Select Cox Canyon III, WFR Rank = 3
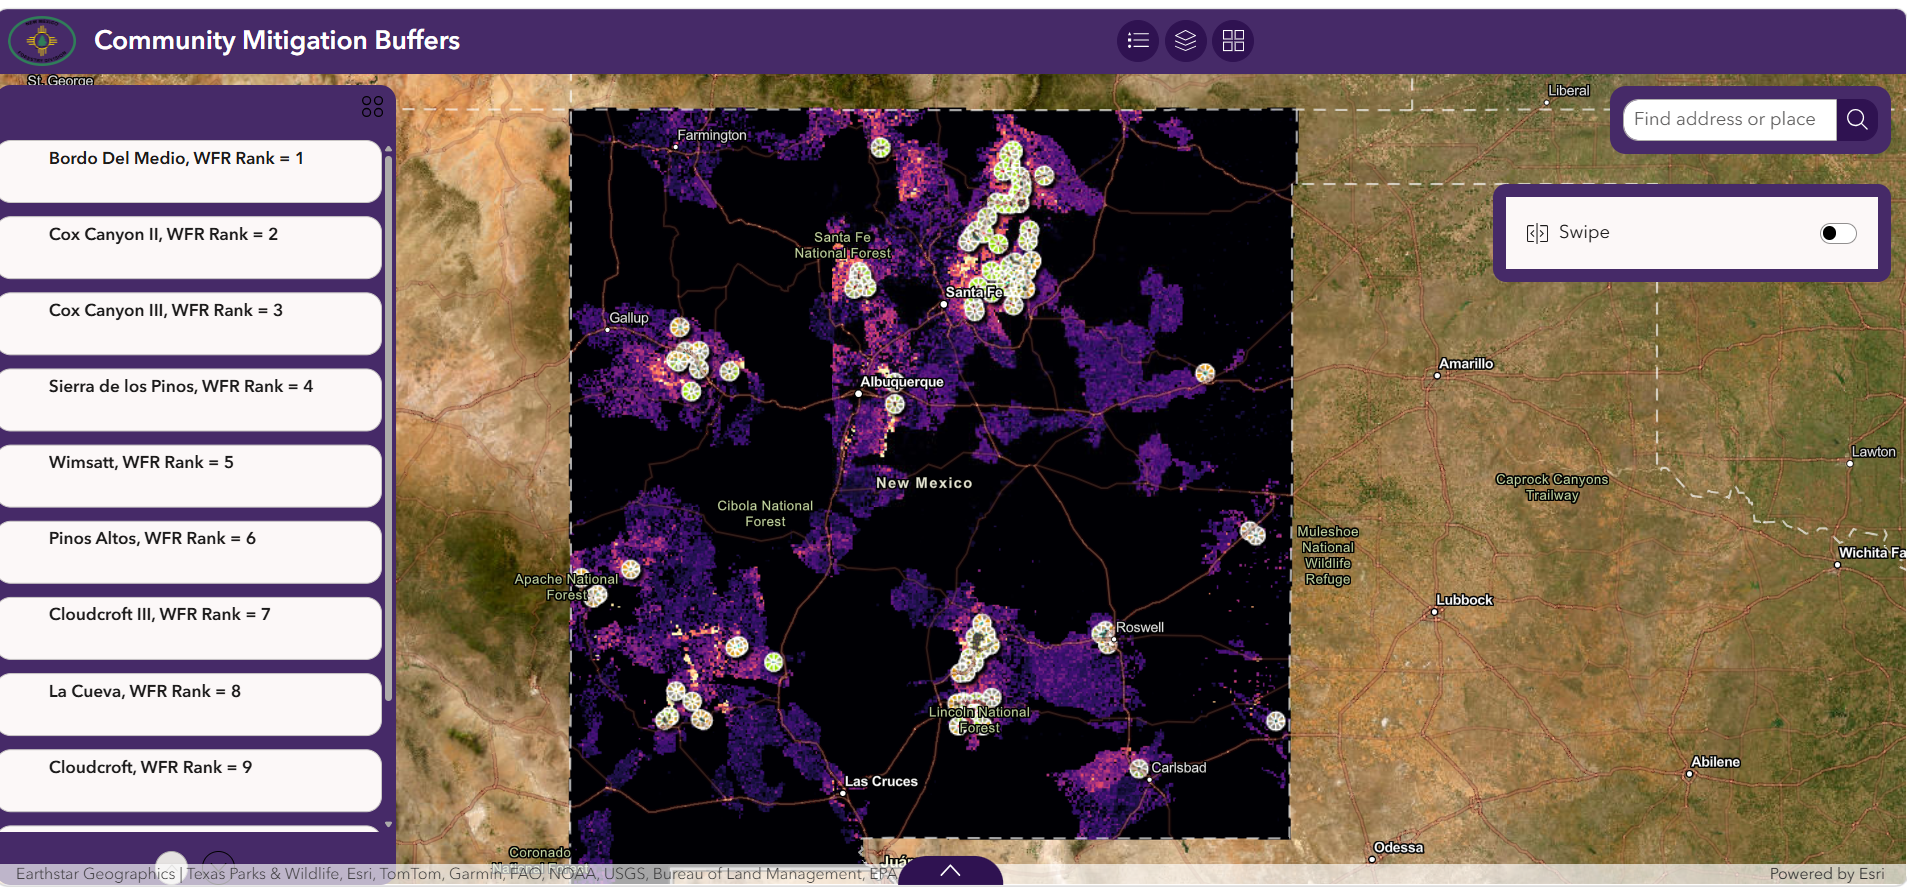Viewport: 1908px width, 890px height. 190,323
